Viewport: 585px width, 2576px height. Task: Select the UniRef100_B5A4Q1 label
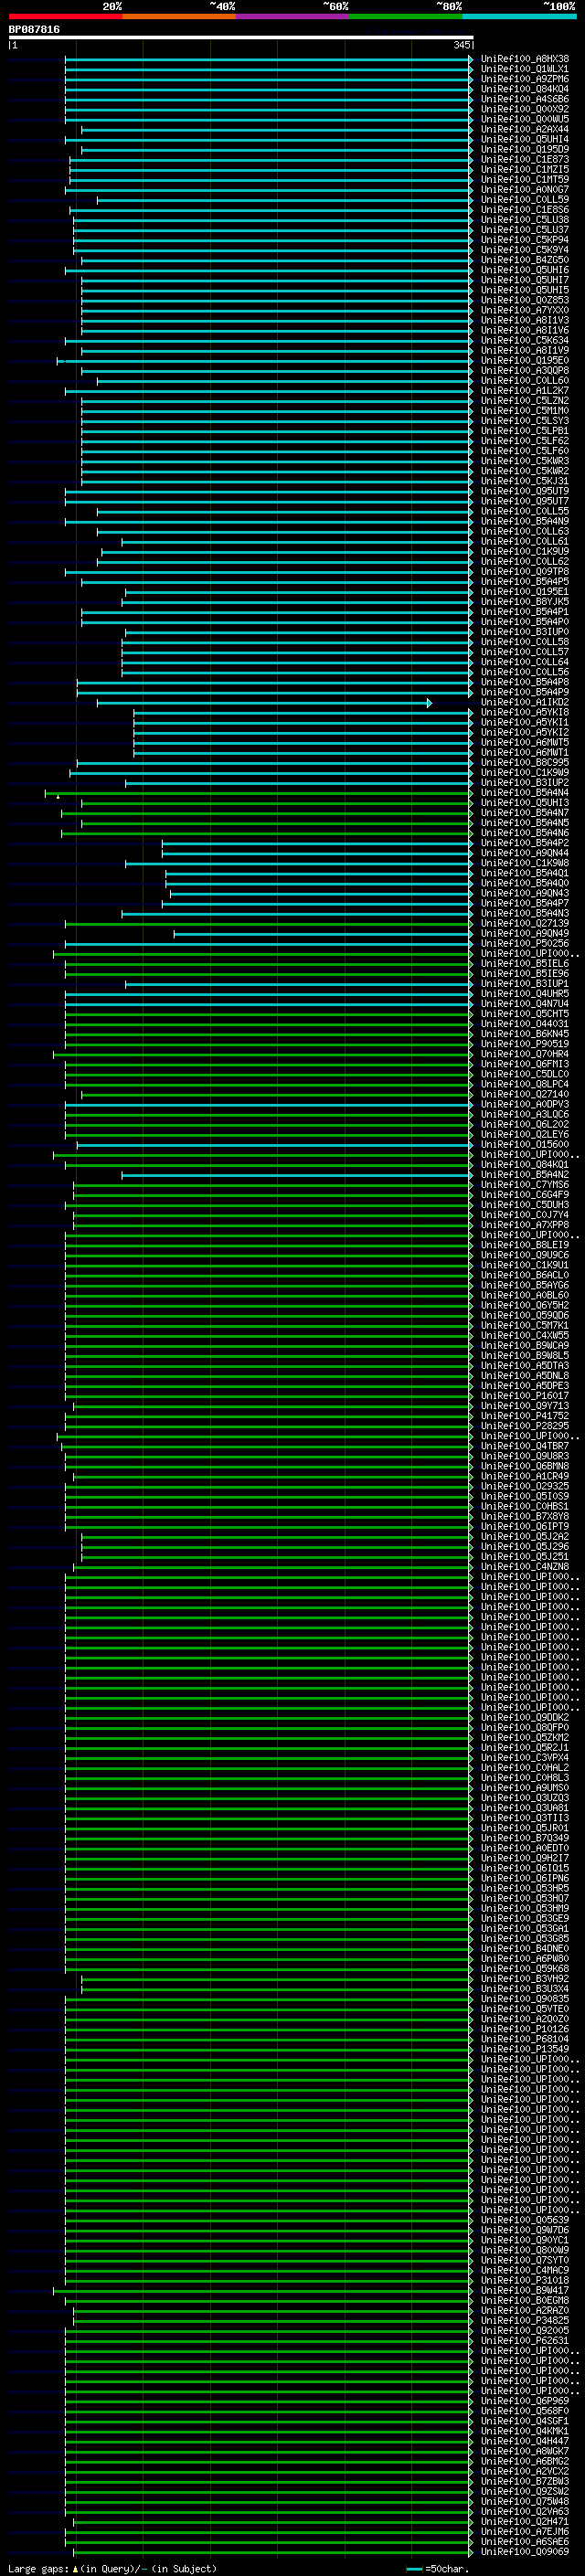pyautogui.click(x=524, y=873)
